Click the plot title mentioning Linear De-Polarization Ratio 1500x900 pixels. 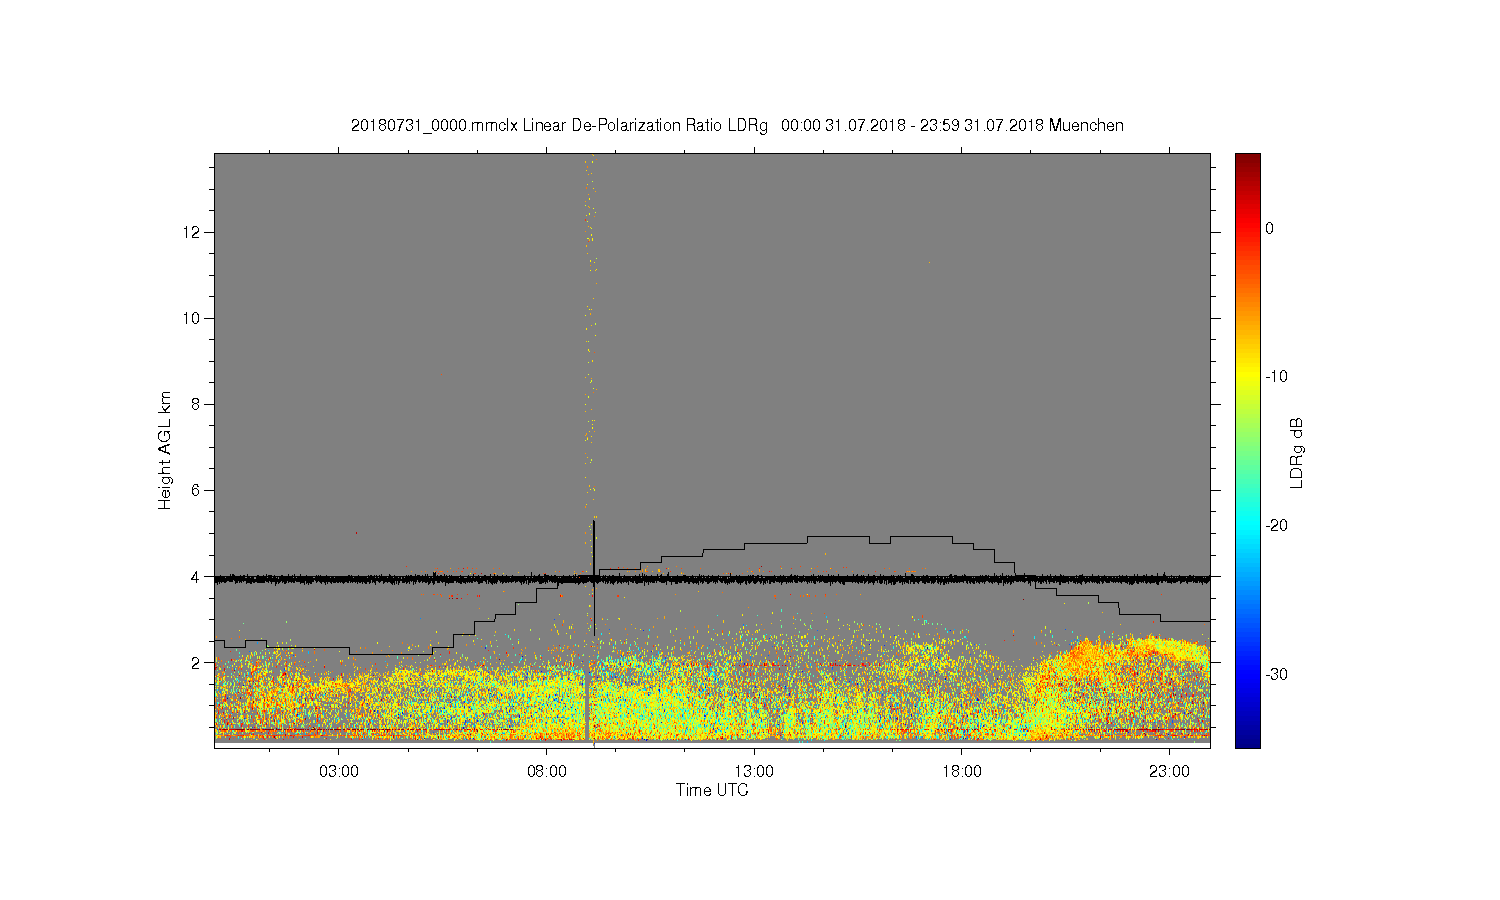click(737, 126)
